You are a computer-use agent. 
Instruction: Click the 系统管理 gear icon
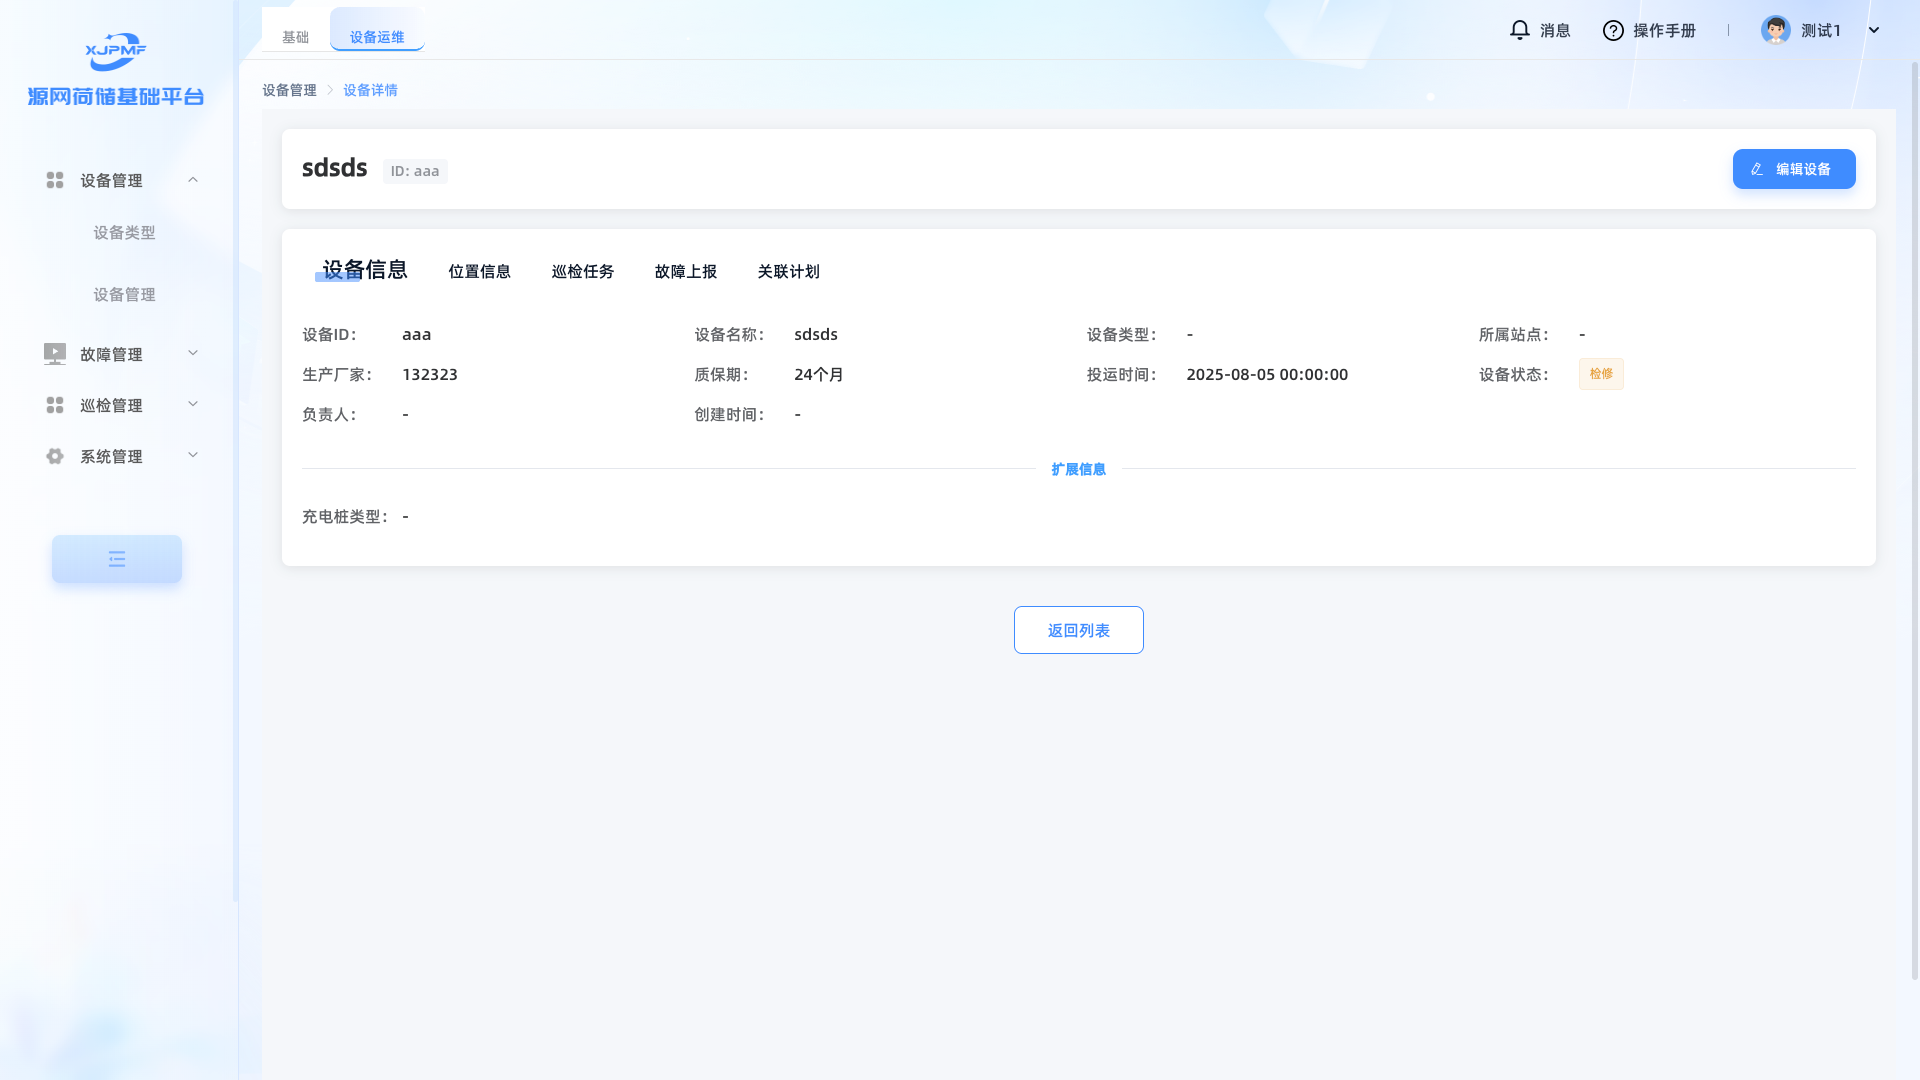coord(55,456)
